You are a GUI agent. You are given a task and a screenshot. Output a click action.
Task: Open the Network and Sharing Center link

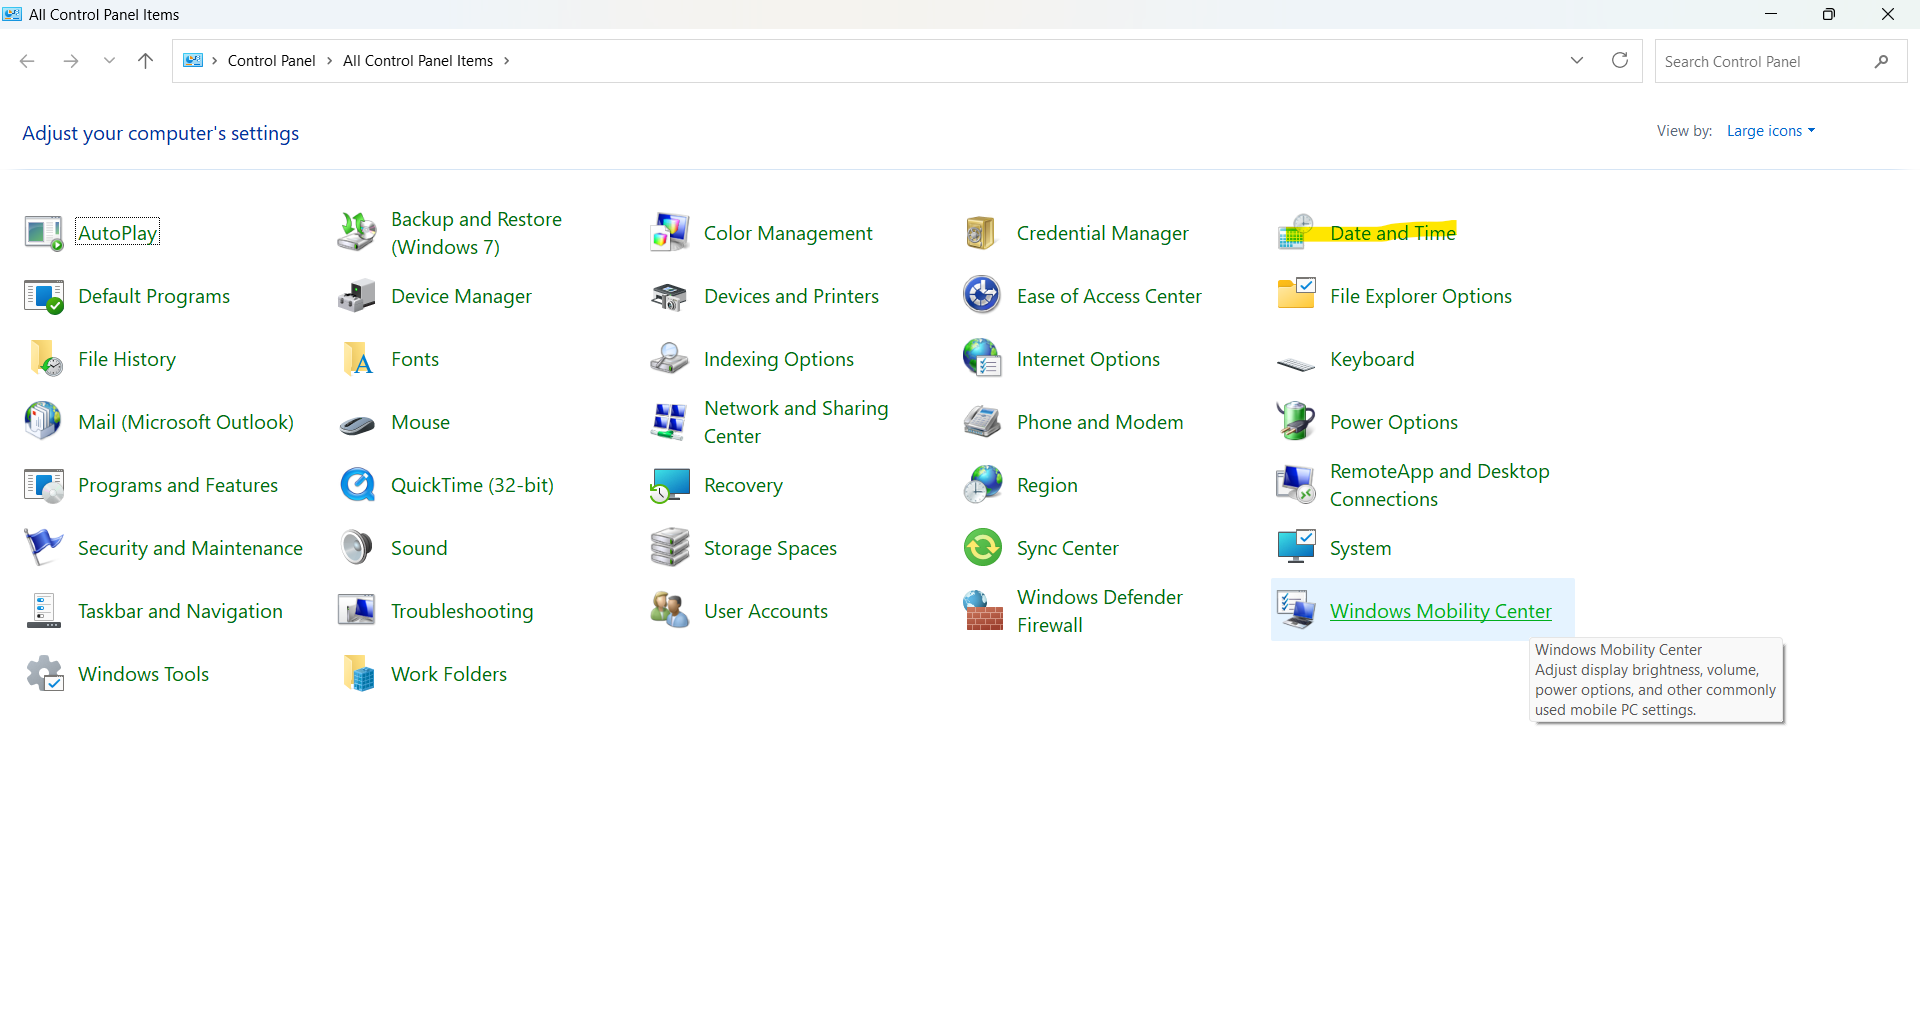[796, 422]
